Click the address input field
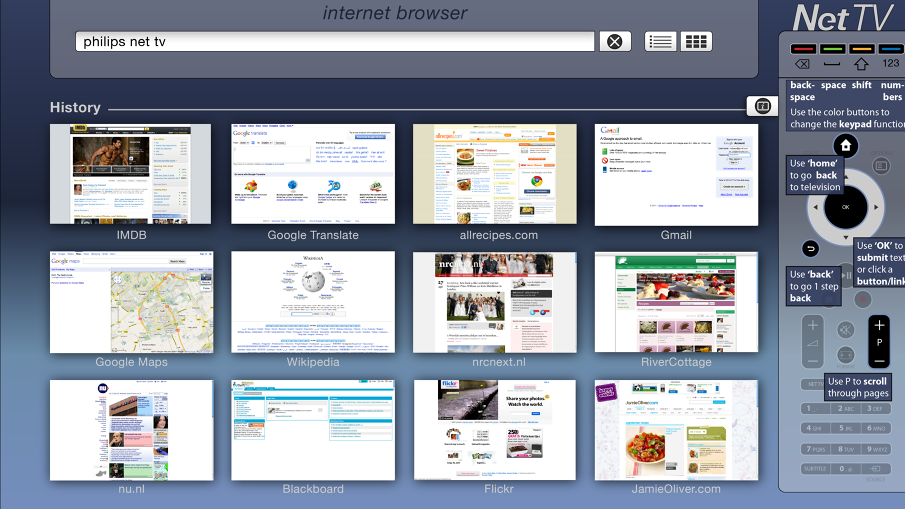The image size is (905, 509). [x=335, y=41]
